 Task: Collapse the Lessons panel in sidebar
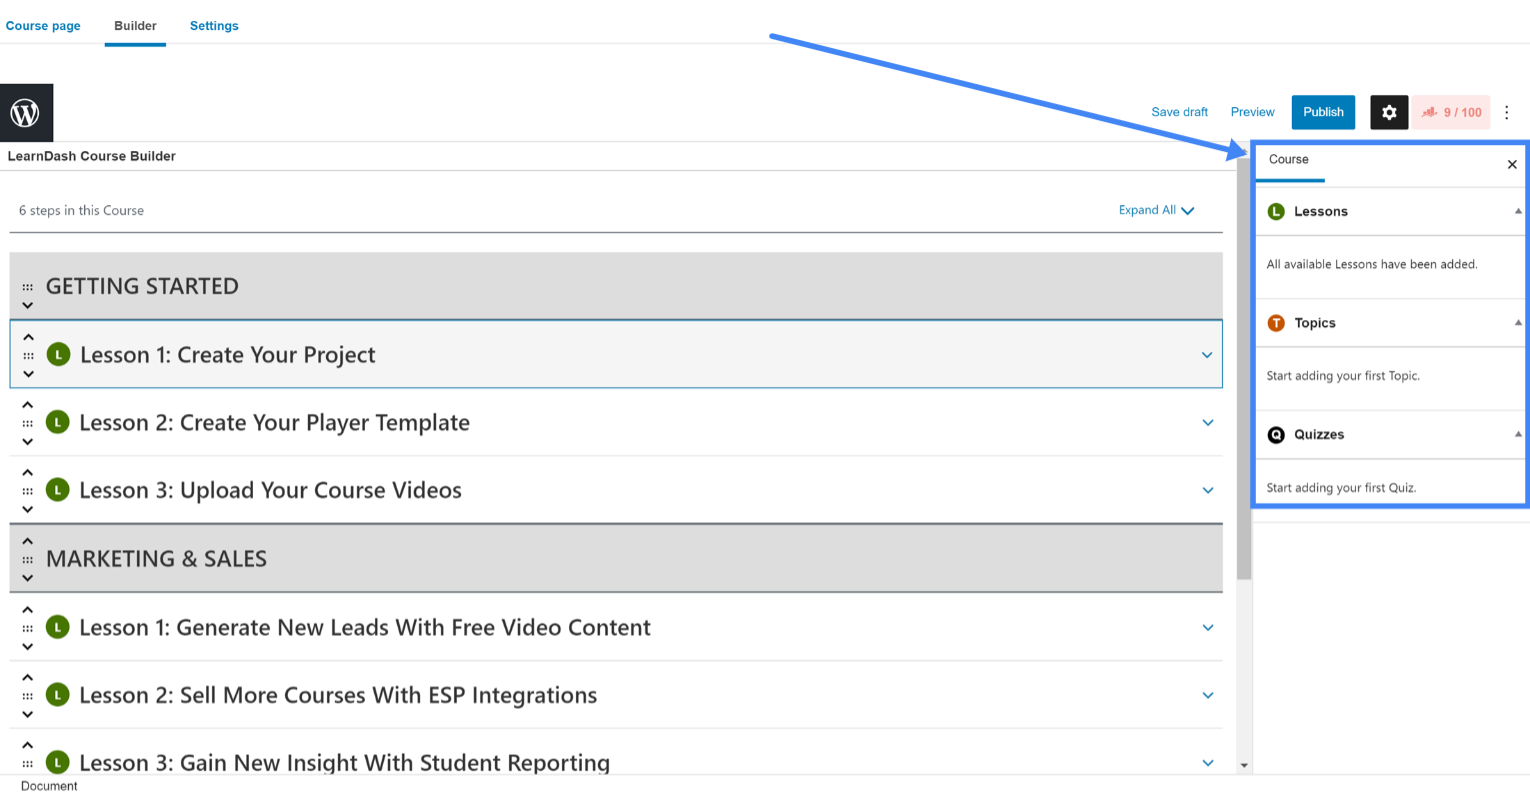click(x=1517, y=211)
